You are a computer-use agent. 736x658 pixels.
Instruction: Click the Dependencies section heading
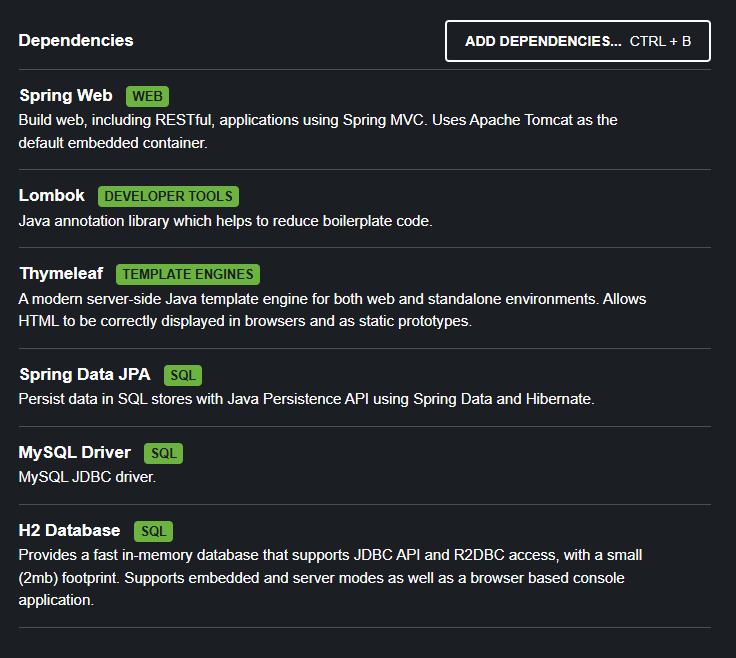pyautogui.click(x=76, y=40)
